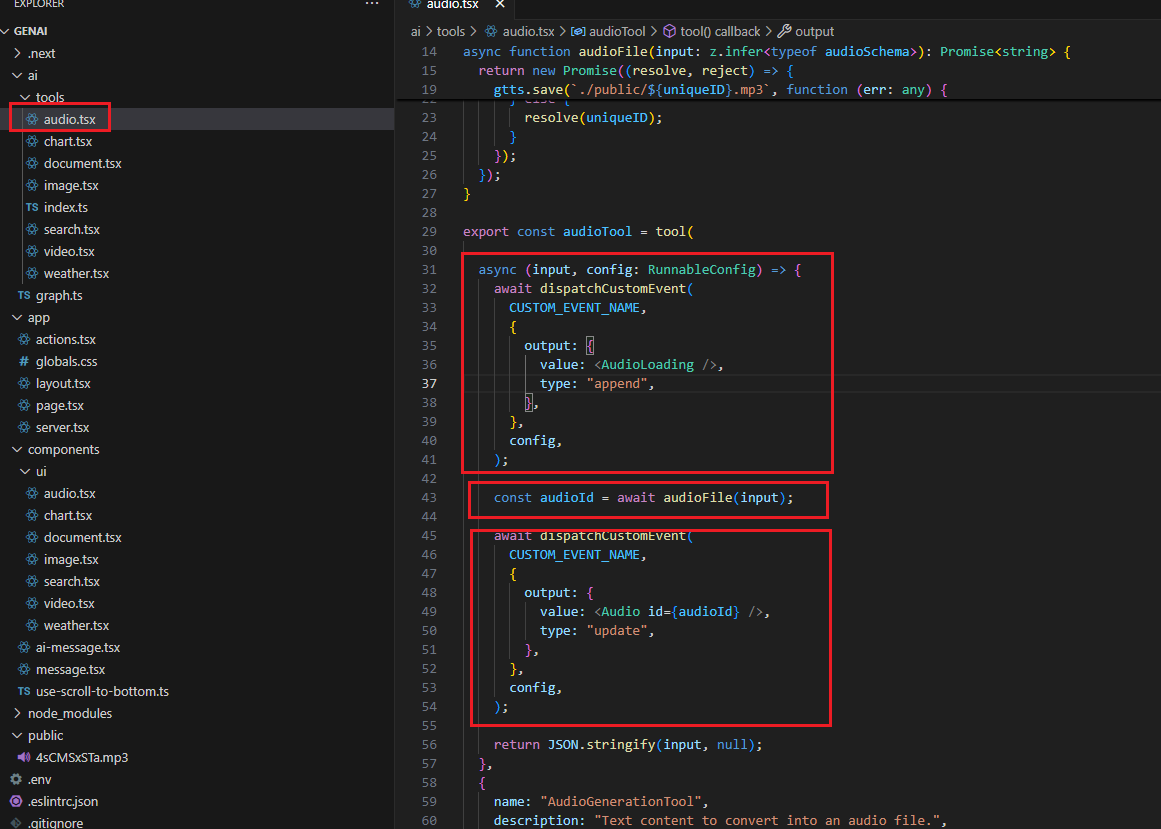Click RunnableConfig type on line 31
1161x829 pixels.
pyautogui.click(x=701, y=269)
